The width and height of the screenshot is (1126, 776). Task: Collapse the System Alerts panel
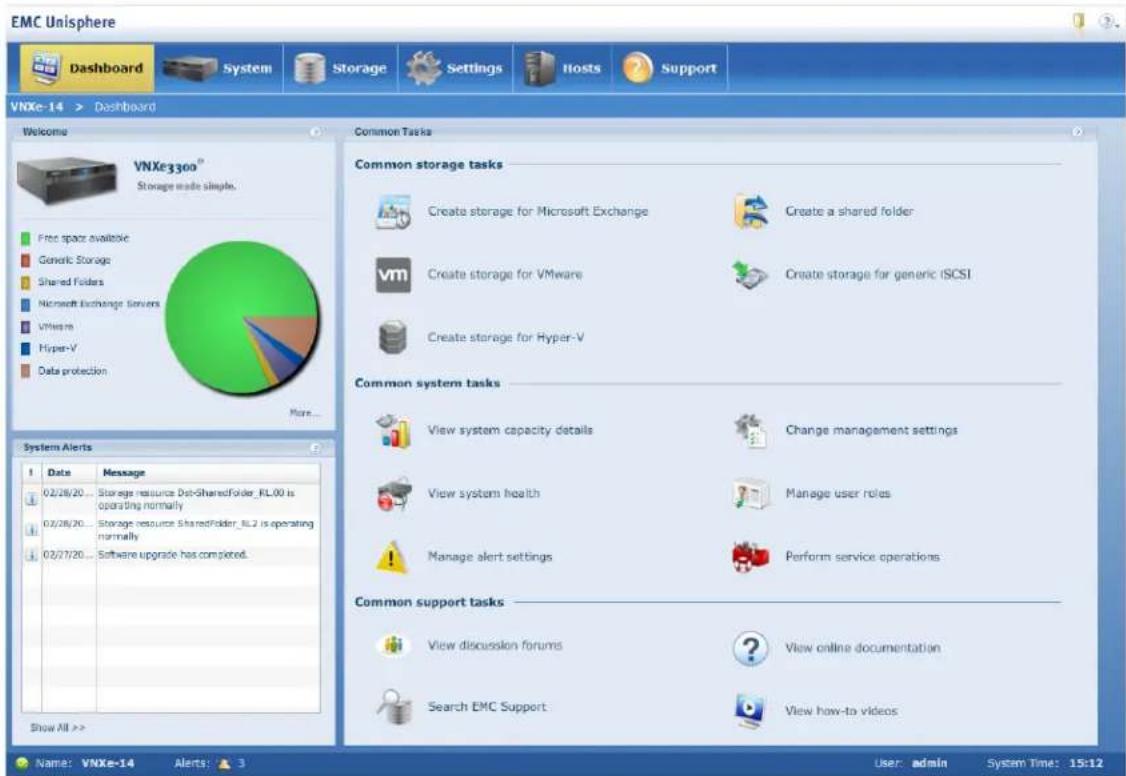[x=315, y=448]
